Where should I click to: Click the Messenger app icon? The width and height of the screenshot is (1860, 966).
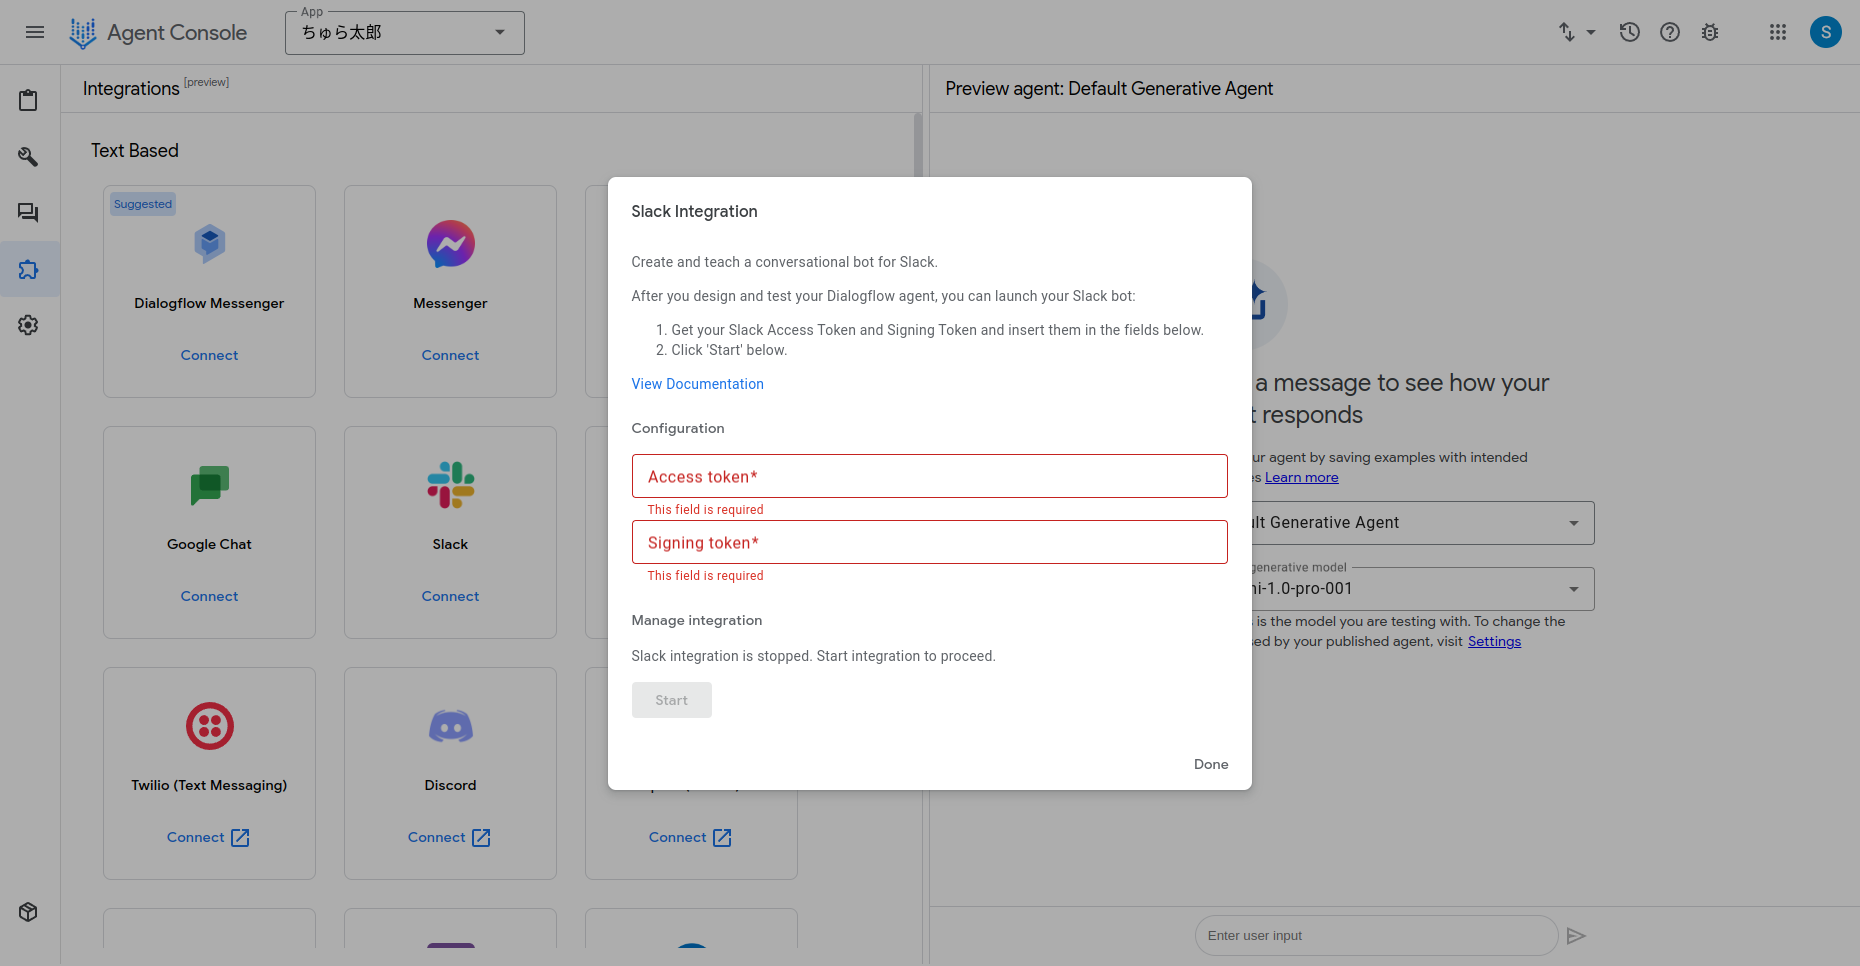click(x=450, y=244)
